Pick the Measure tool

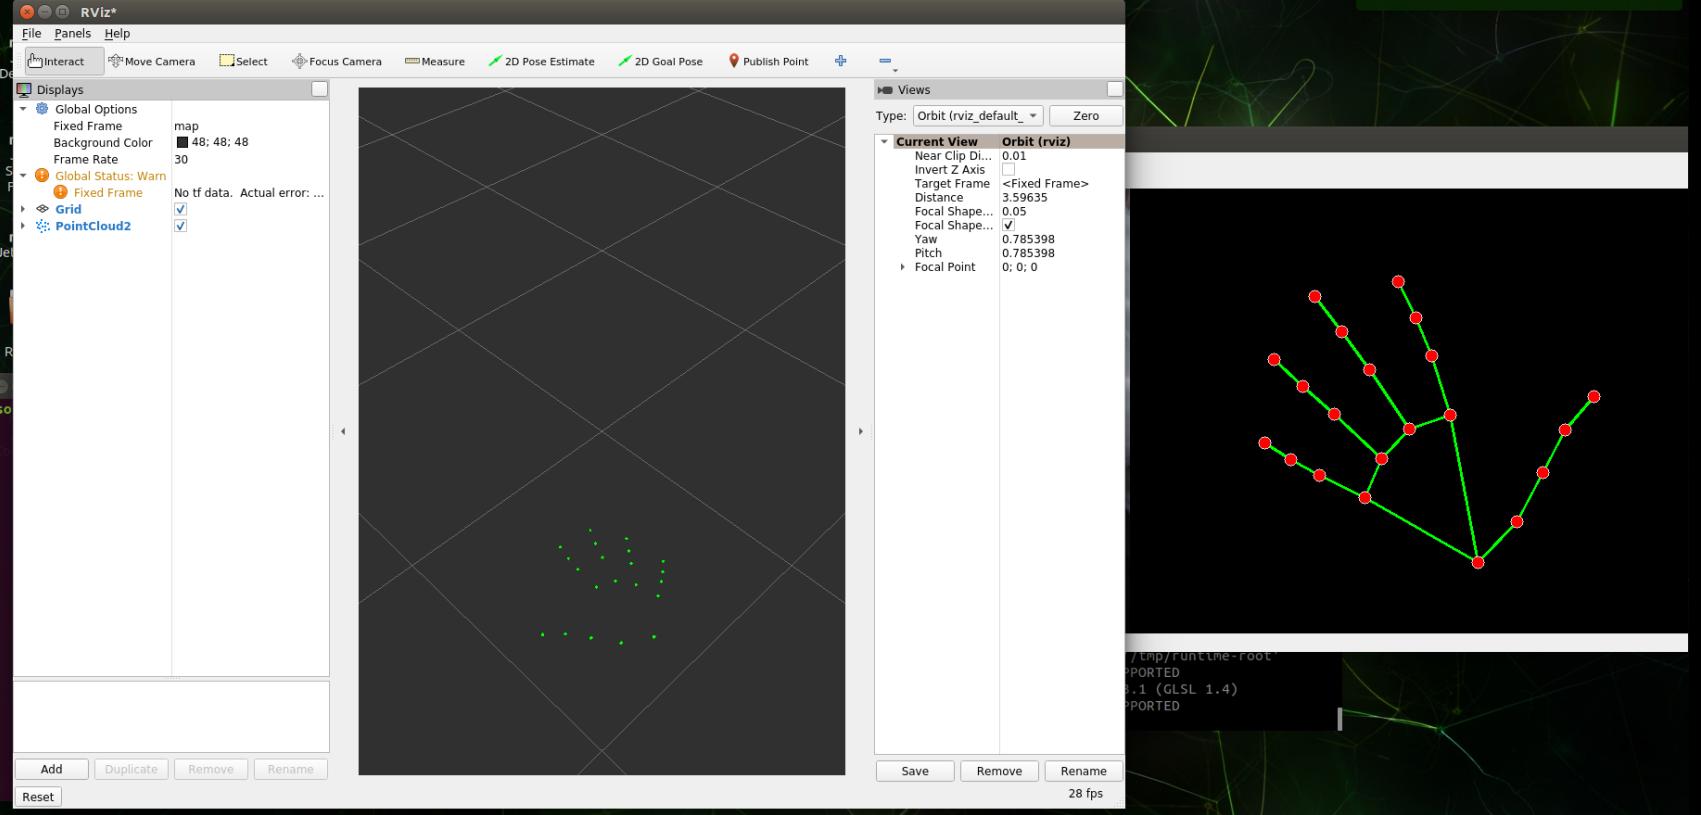(x=435, y=61)
